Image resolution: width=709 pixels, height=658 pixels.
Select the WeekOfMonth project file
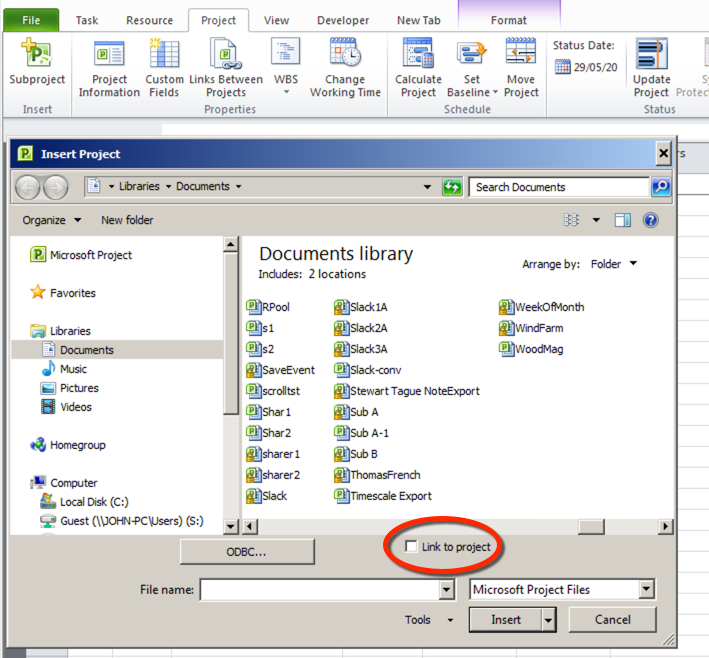click(x=542, y=307)
